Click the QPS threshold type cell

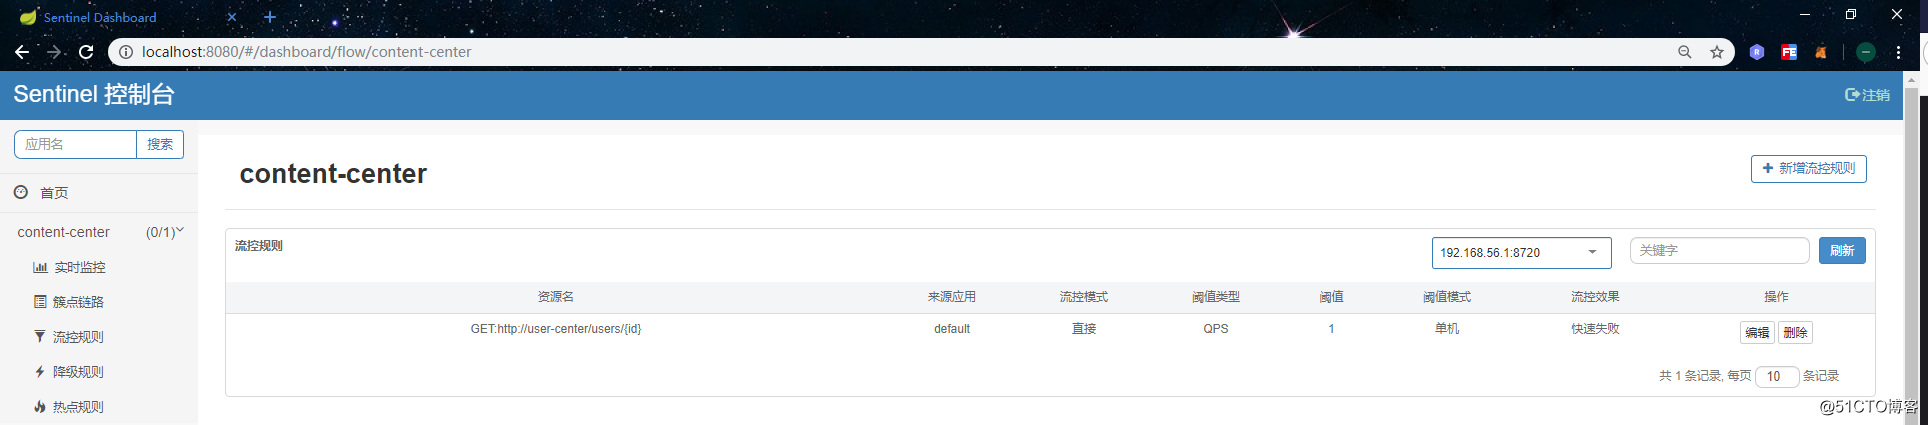(x=1216, y=329)
